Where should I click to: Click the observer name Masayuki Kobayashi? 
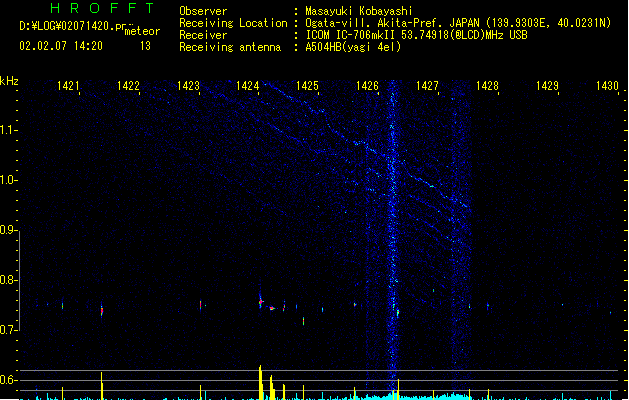pyautogui.click(x=359, y=11)
